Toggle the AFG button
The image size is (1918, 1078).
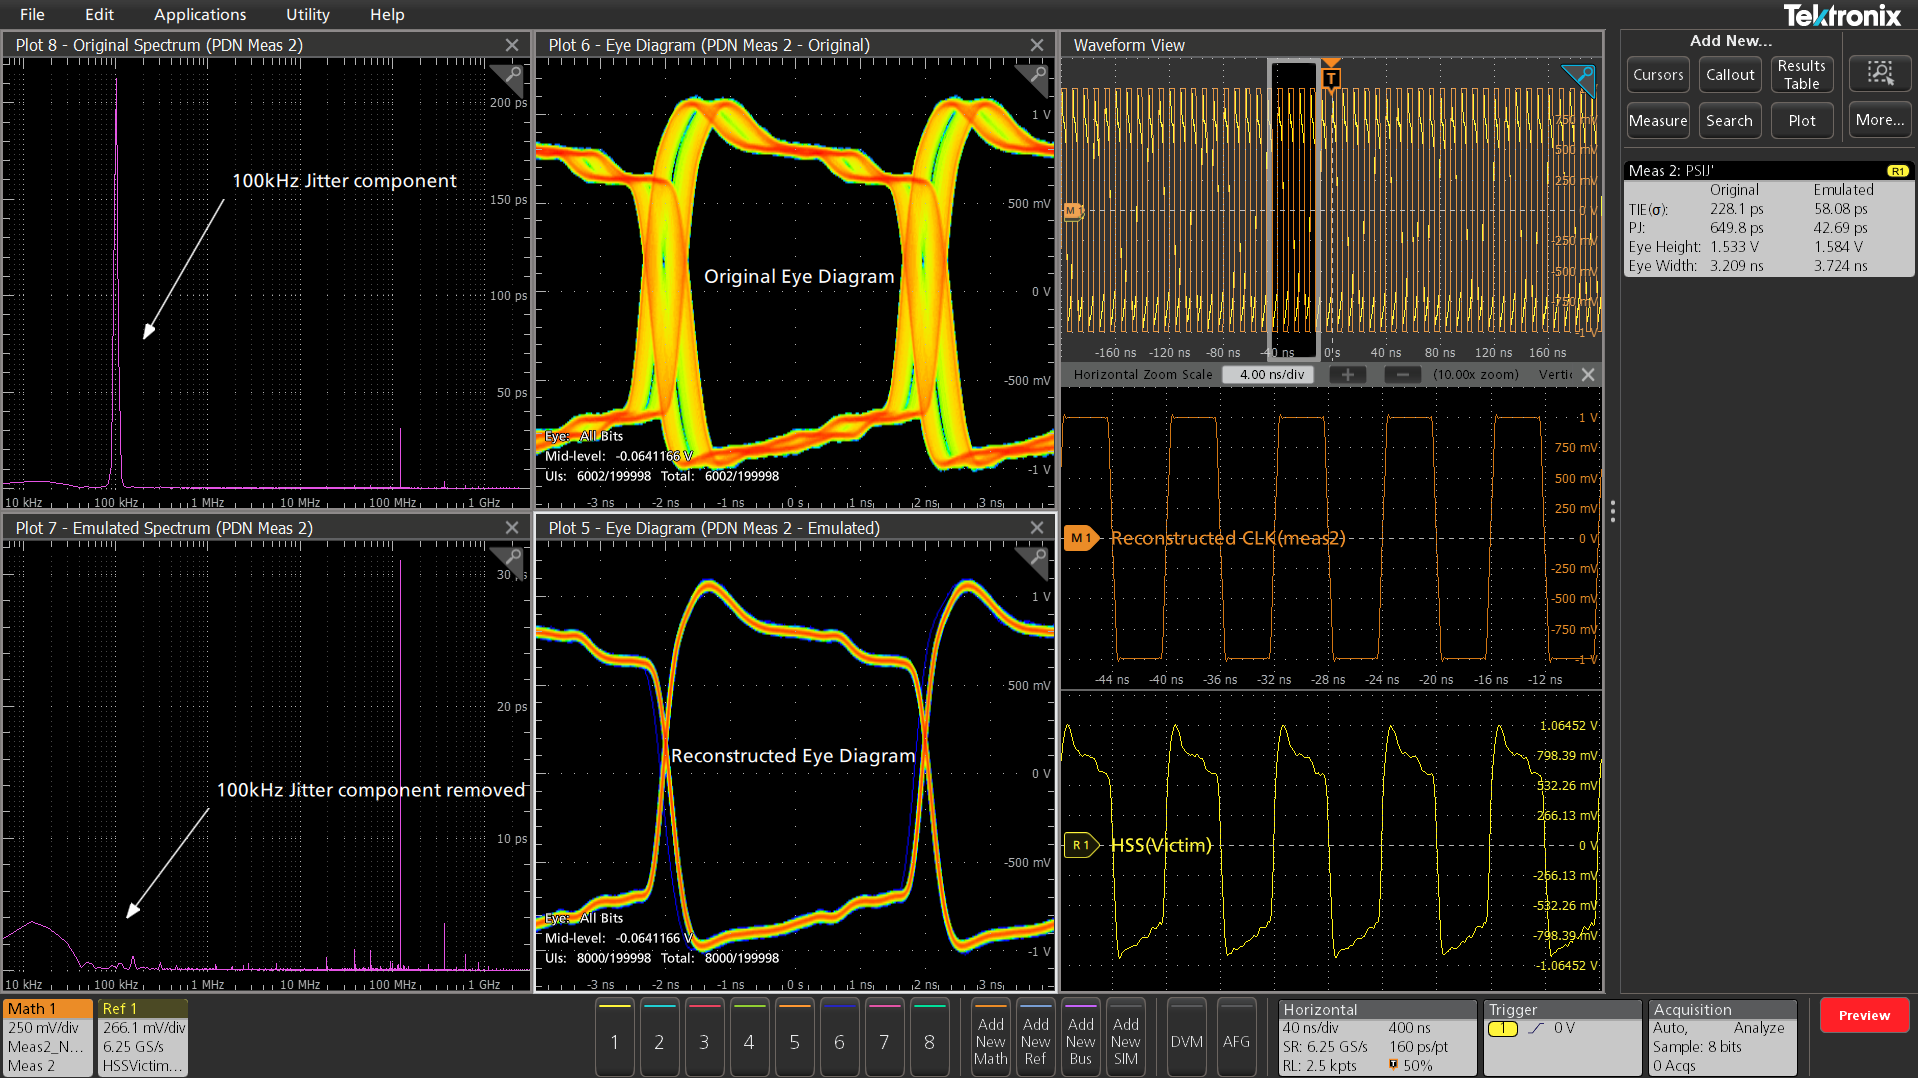pos(1237,1037)
